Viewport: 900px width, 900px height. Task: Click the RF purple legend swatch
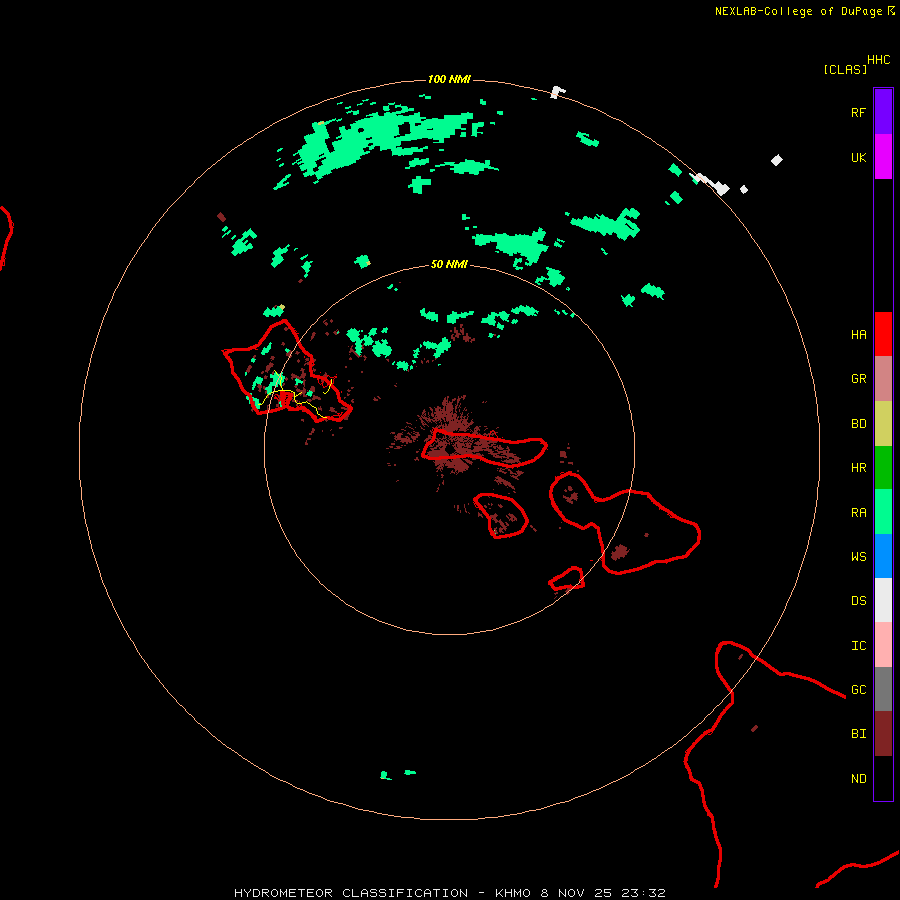[883, 112]
